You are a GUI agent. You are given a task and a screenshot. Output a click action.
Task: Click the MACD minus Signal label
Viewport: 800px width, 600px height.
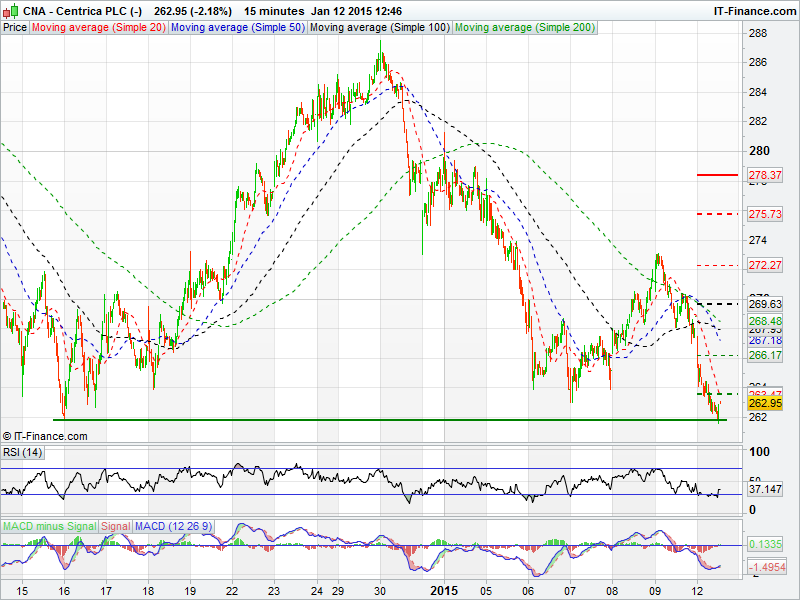click(49, 526)
